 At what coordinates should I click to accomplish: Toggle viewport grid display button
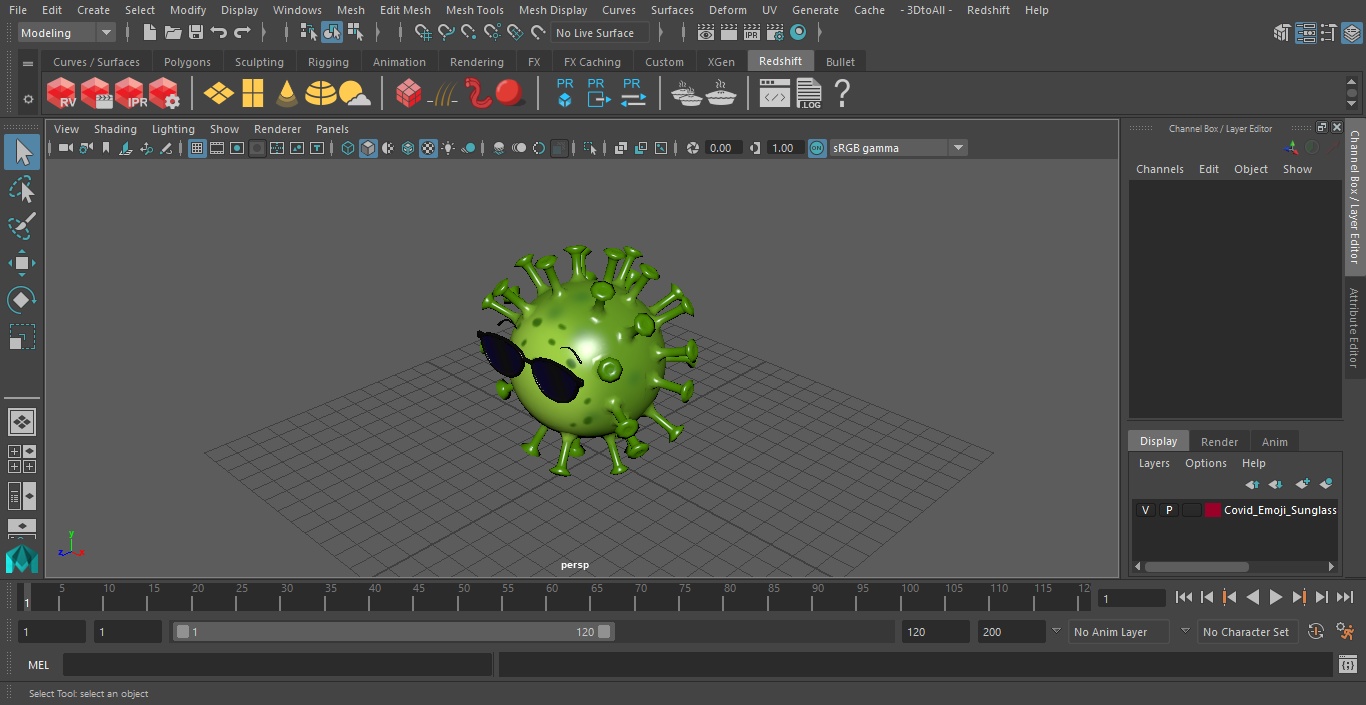pyautogui.click(x=197, y=148)
